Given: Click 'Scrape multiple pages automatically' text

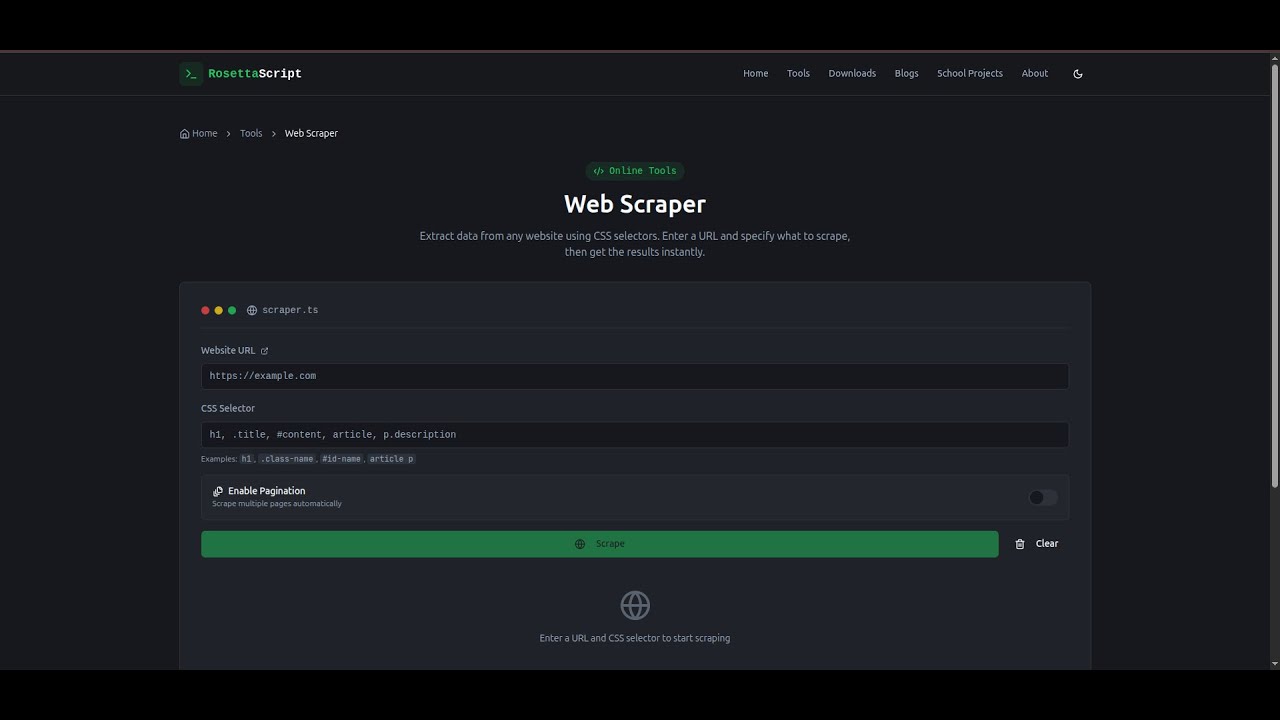Looking at the screenshot, I should (x=277, y=504).
